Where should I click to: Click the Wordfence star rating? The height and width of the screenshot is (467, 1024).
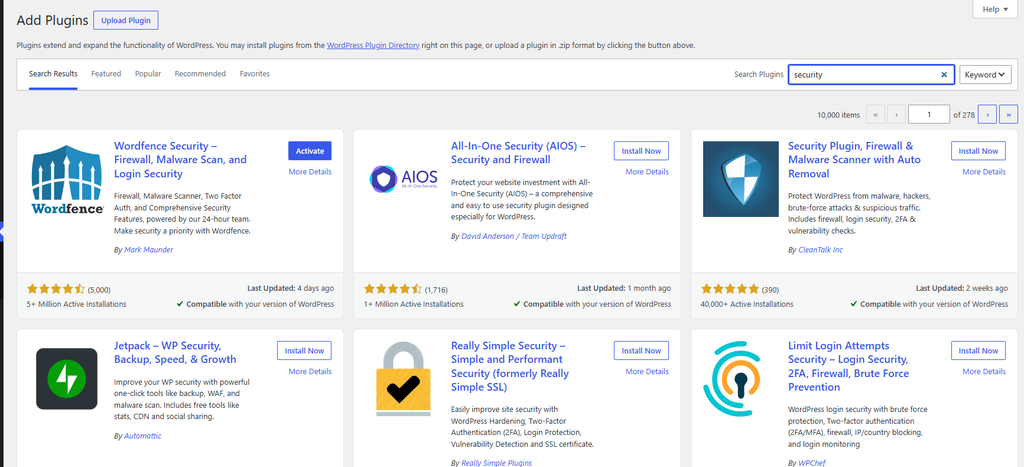point(56,289)
